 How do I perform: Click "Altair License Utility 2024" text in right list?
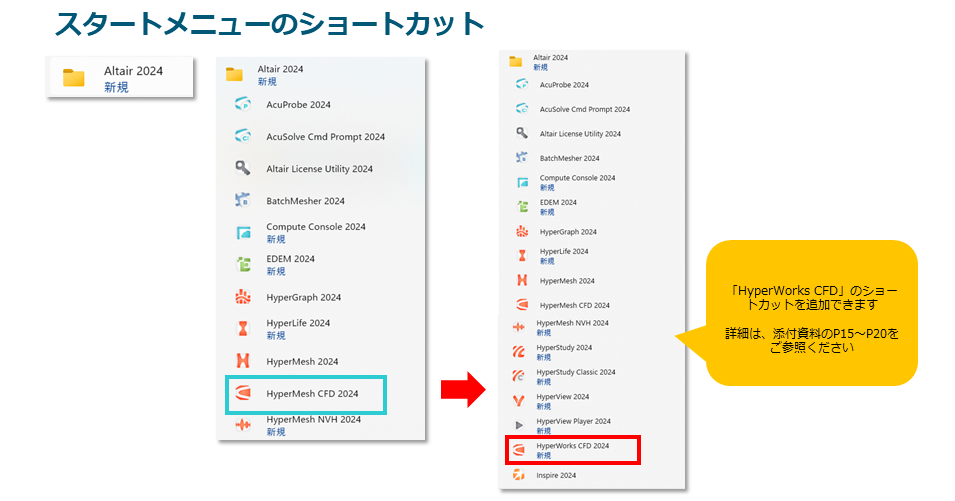coord(580,134)
